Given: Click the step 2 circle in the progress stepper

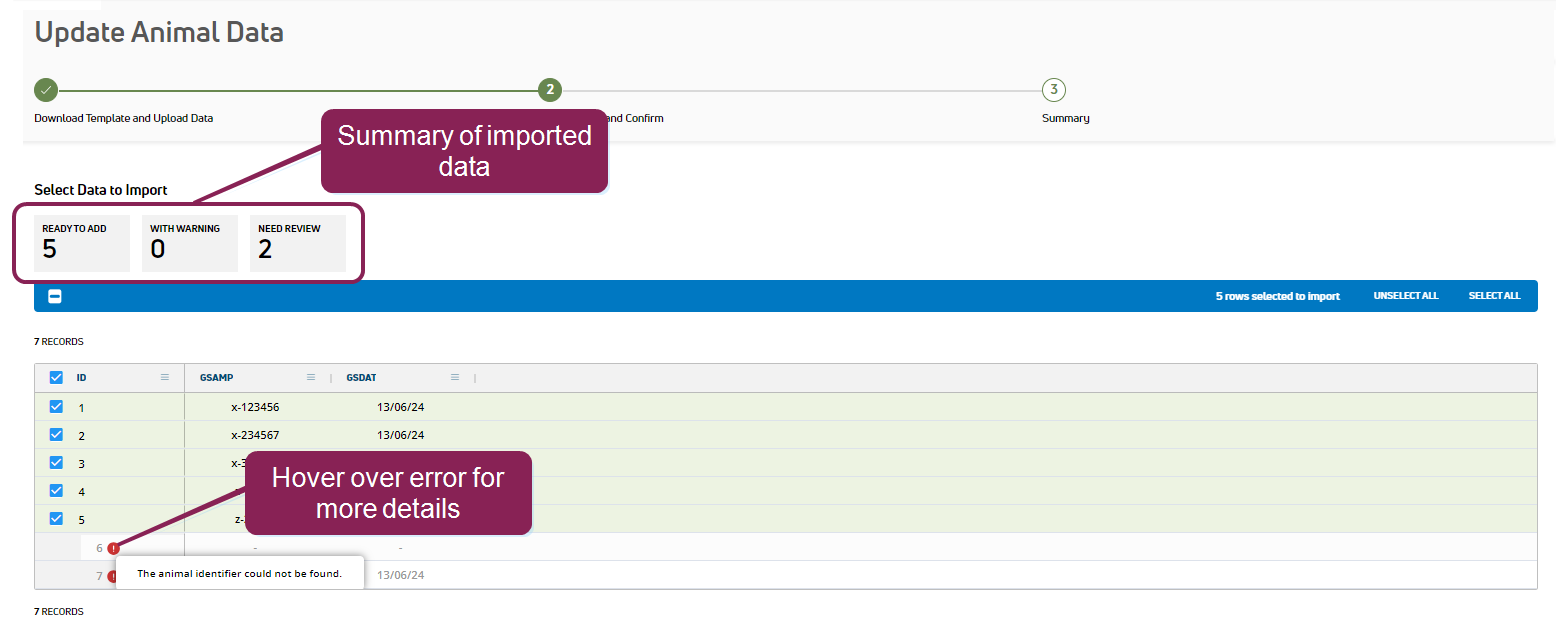Looking at the screenshot, I should click(549, 90).
